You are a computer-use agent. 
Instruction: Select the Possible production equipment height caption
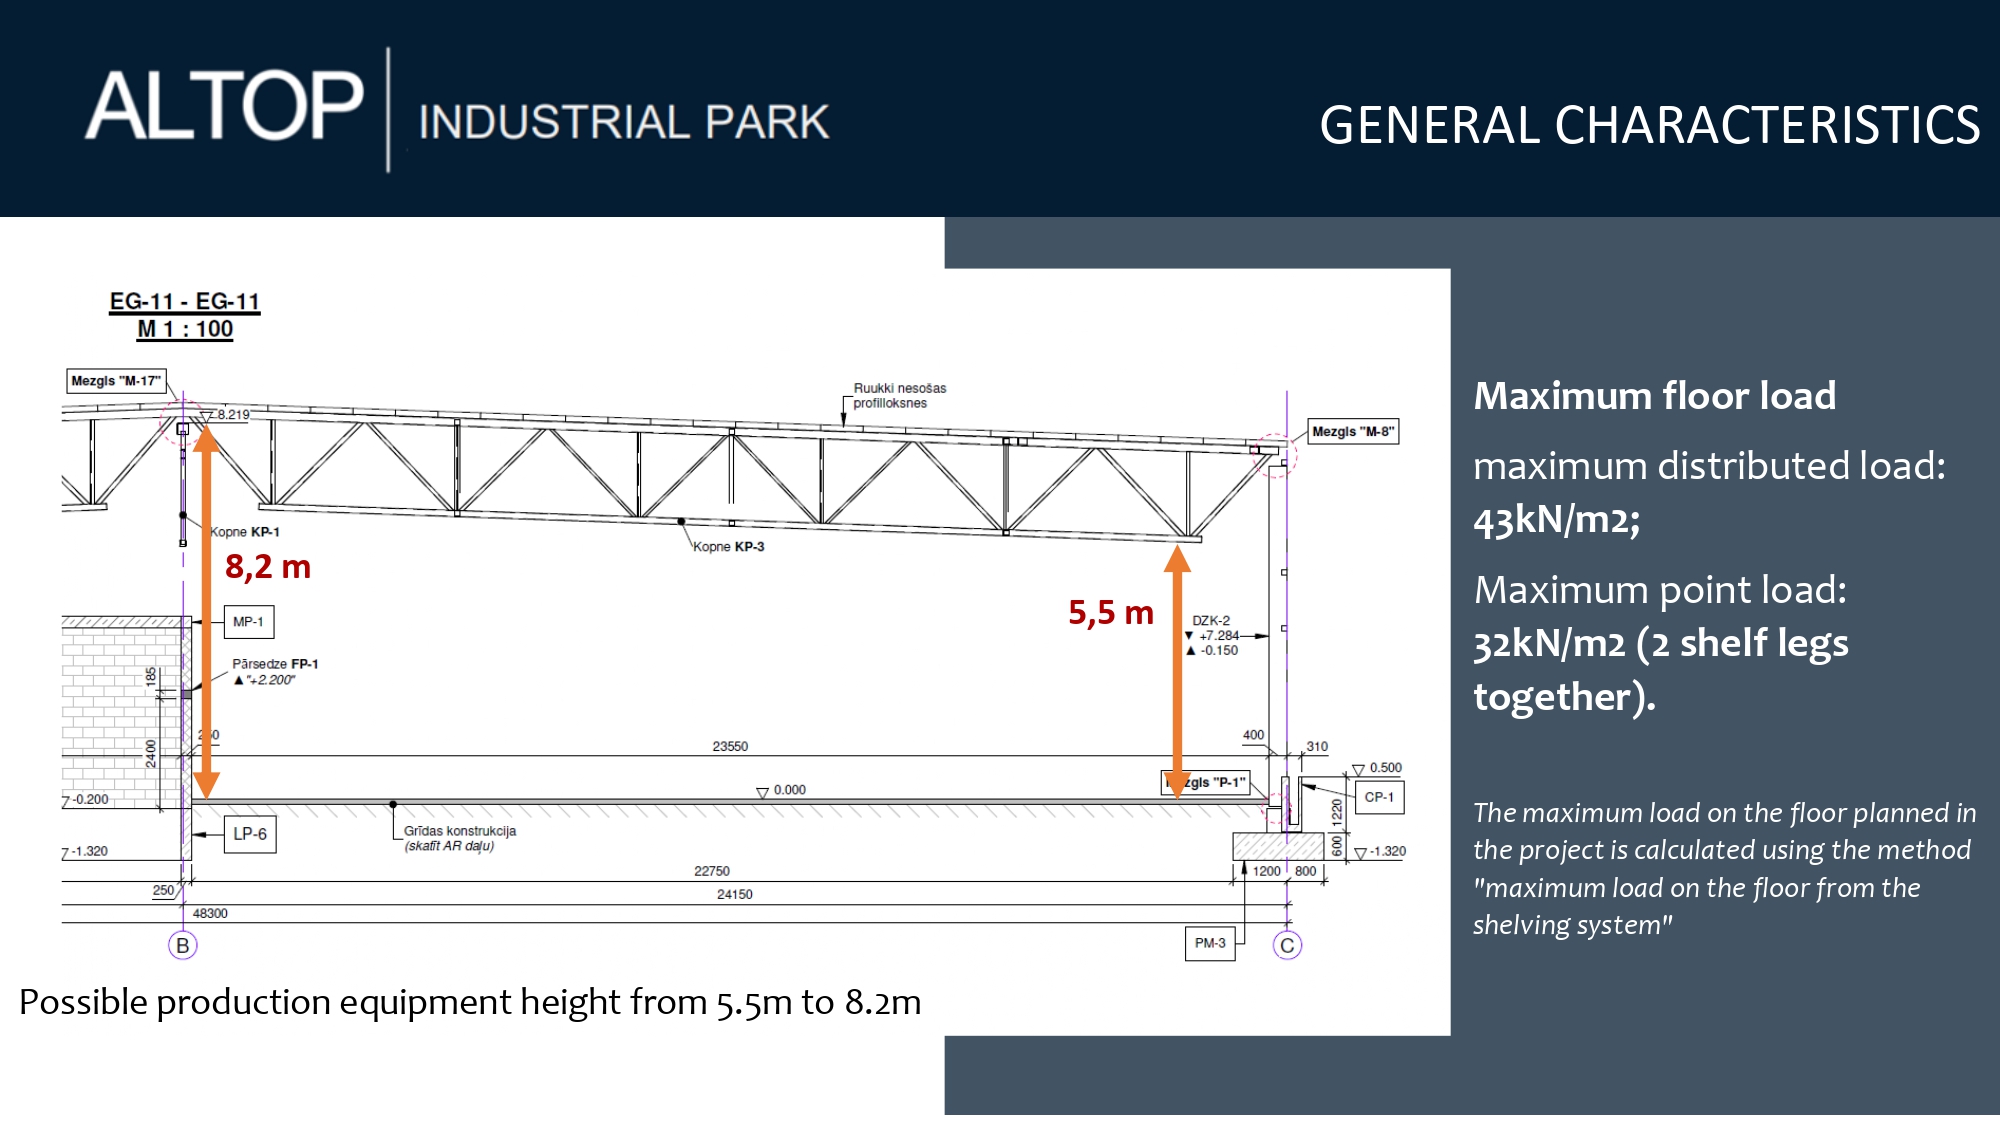pyautogui.click(x=470, y=1002)
